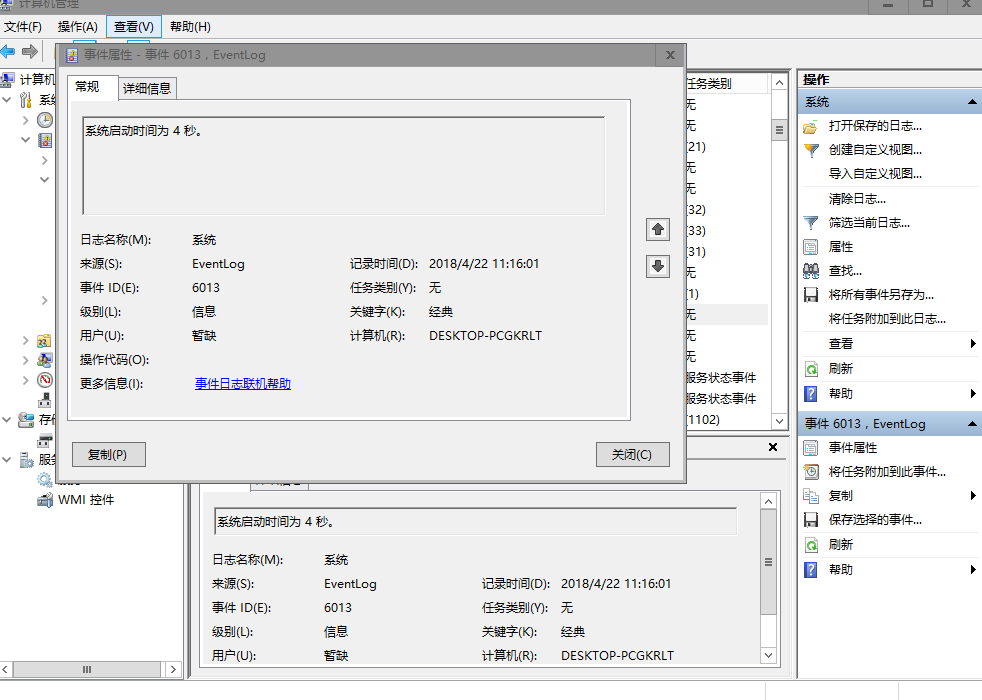The width and height of the screenshot is (982, 700).
Task: Click task scheduler clock icon in tree
Action: click(x=45, y=120)
